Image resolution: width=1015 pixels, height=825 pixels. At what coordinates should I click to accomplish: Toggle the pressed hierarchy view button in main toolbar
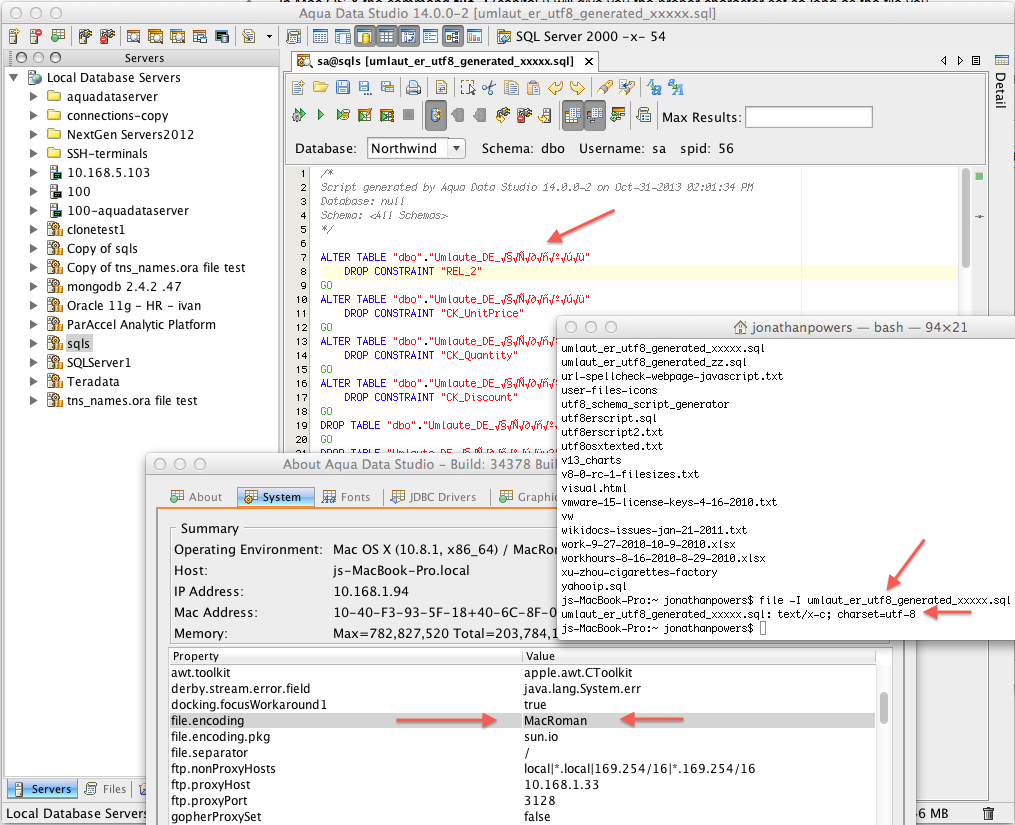coord(452,36)
